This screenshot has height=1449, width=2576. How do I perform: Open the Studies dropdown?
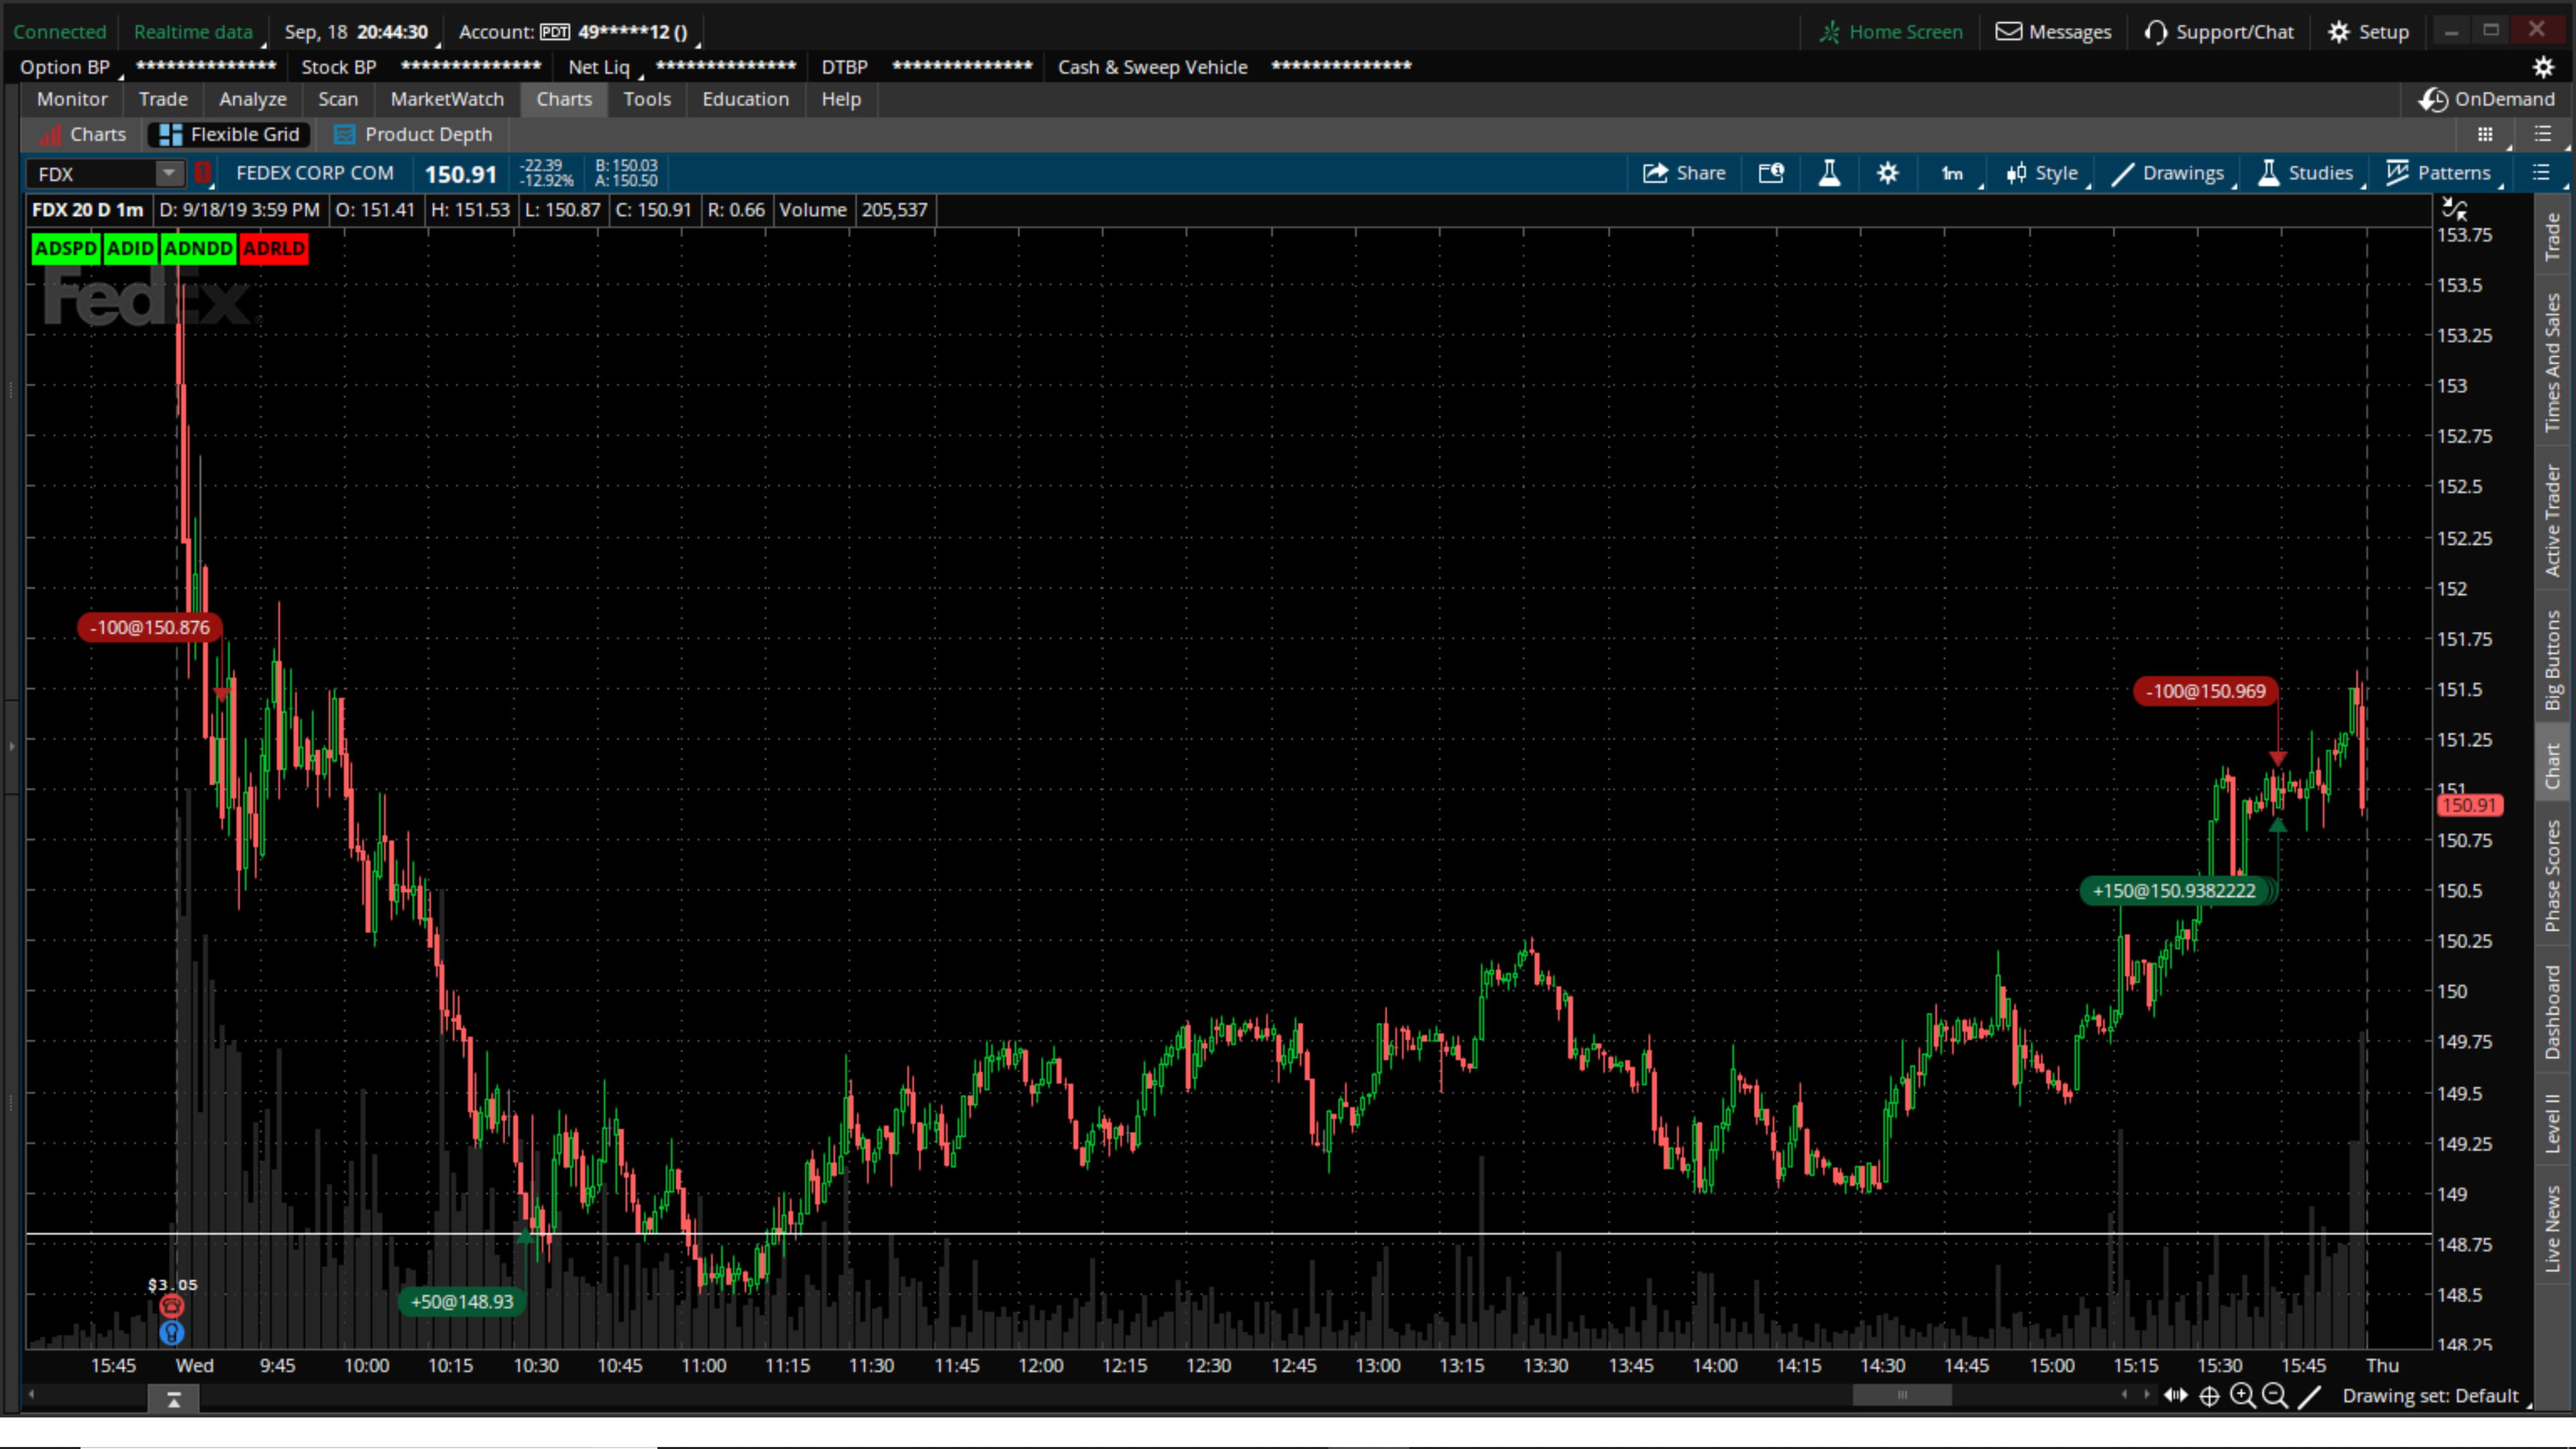tap(2310, 173)
